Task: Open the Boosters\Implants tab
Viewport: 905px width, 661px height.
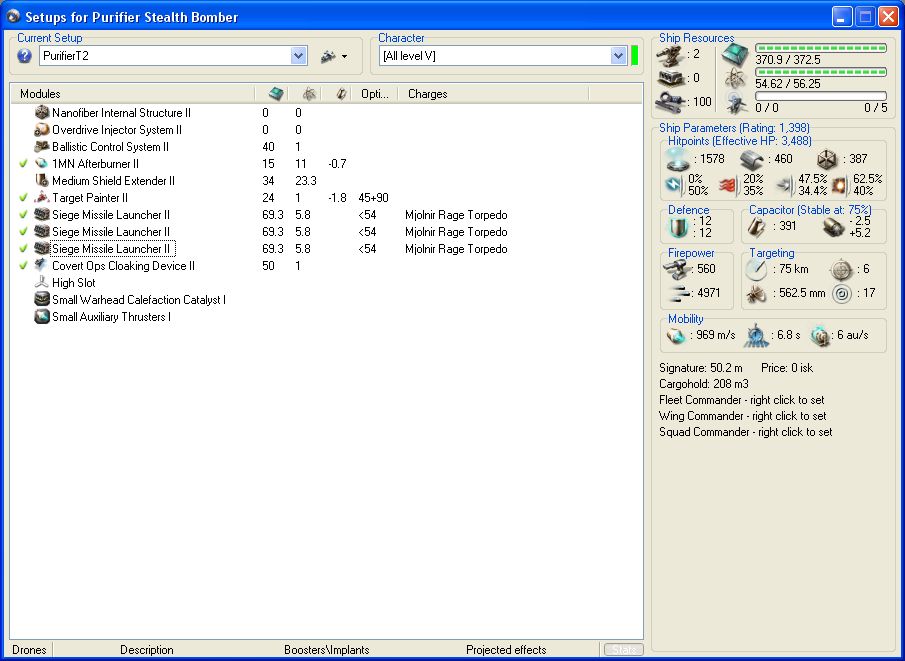Action: 326,650
